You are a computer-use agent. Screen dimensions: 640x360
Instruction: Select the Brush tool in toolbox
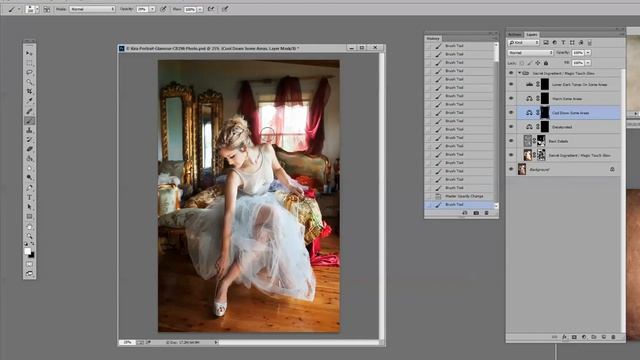tap(29, 121)
